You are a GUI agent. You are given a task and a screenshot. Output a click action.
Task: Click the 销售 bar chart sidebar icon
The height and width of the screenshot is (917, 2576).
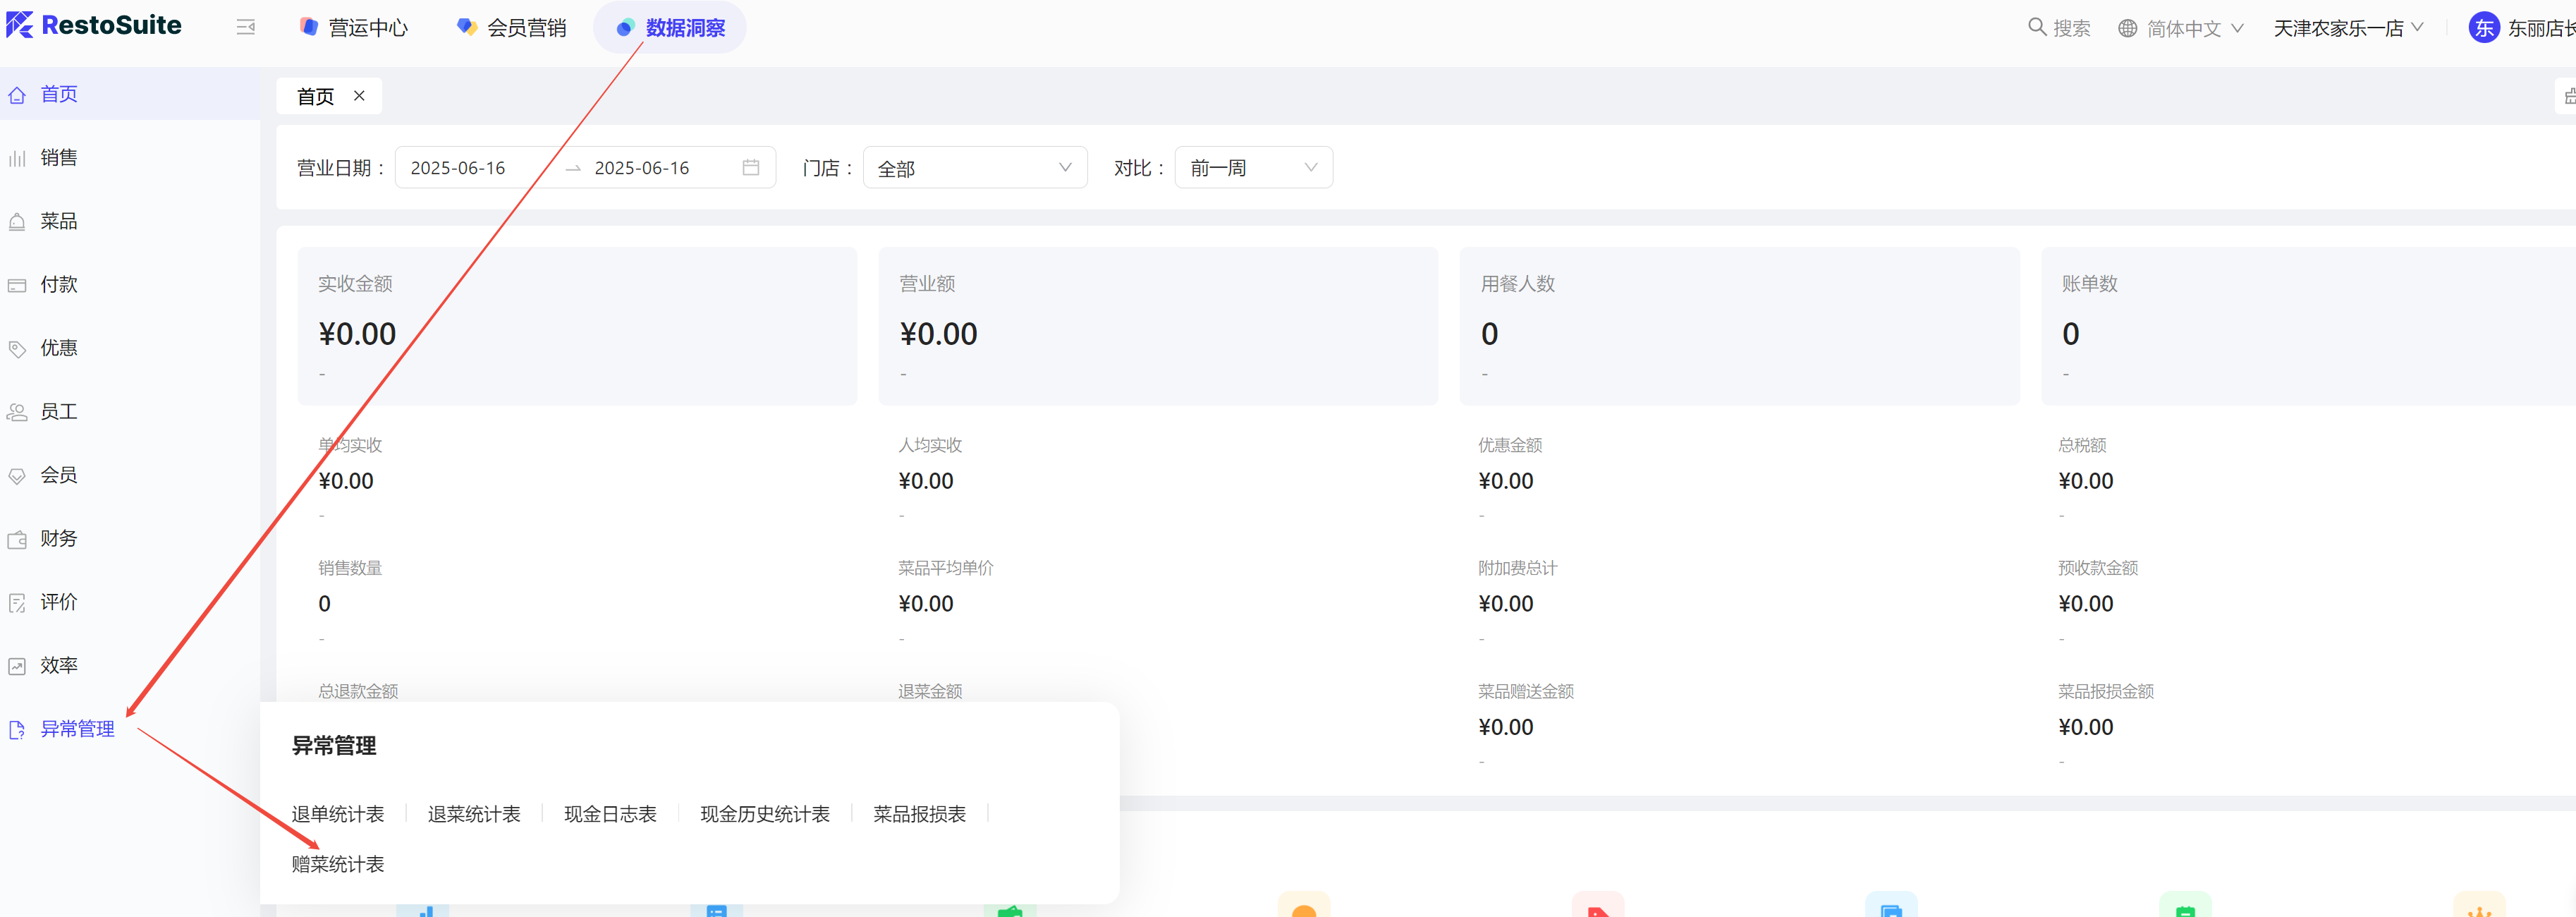click(x=17, y=158)
